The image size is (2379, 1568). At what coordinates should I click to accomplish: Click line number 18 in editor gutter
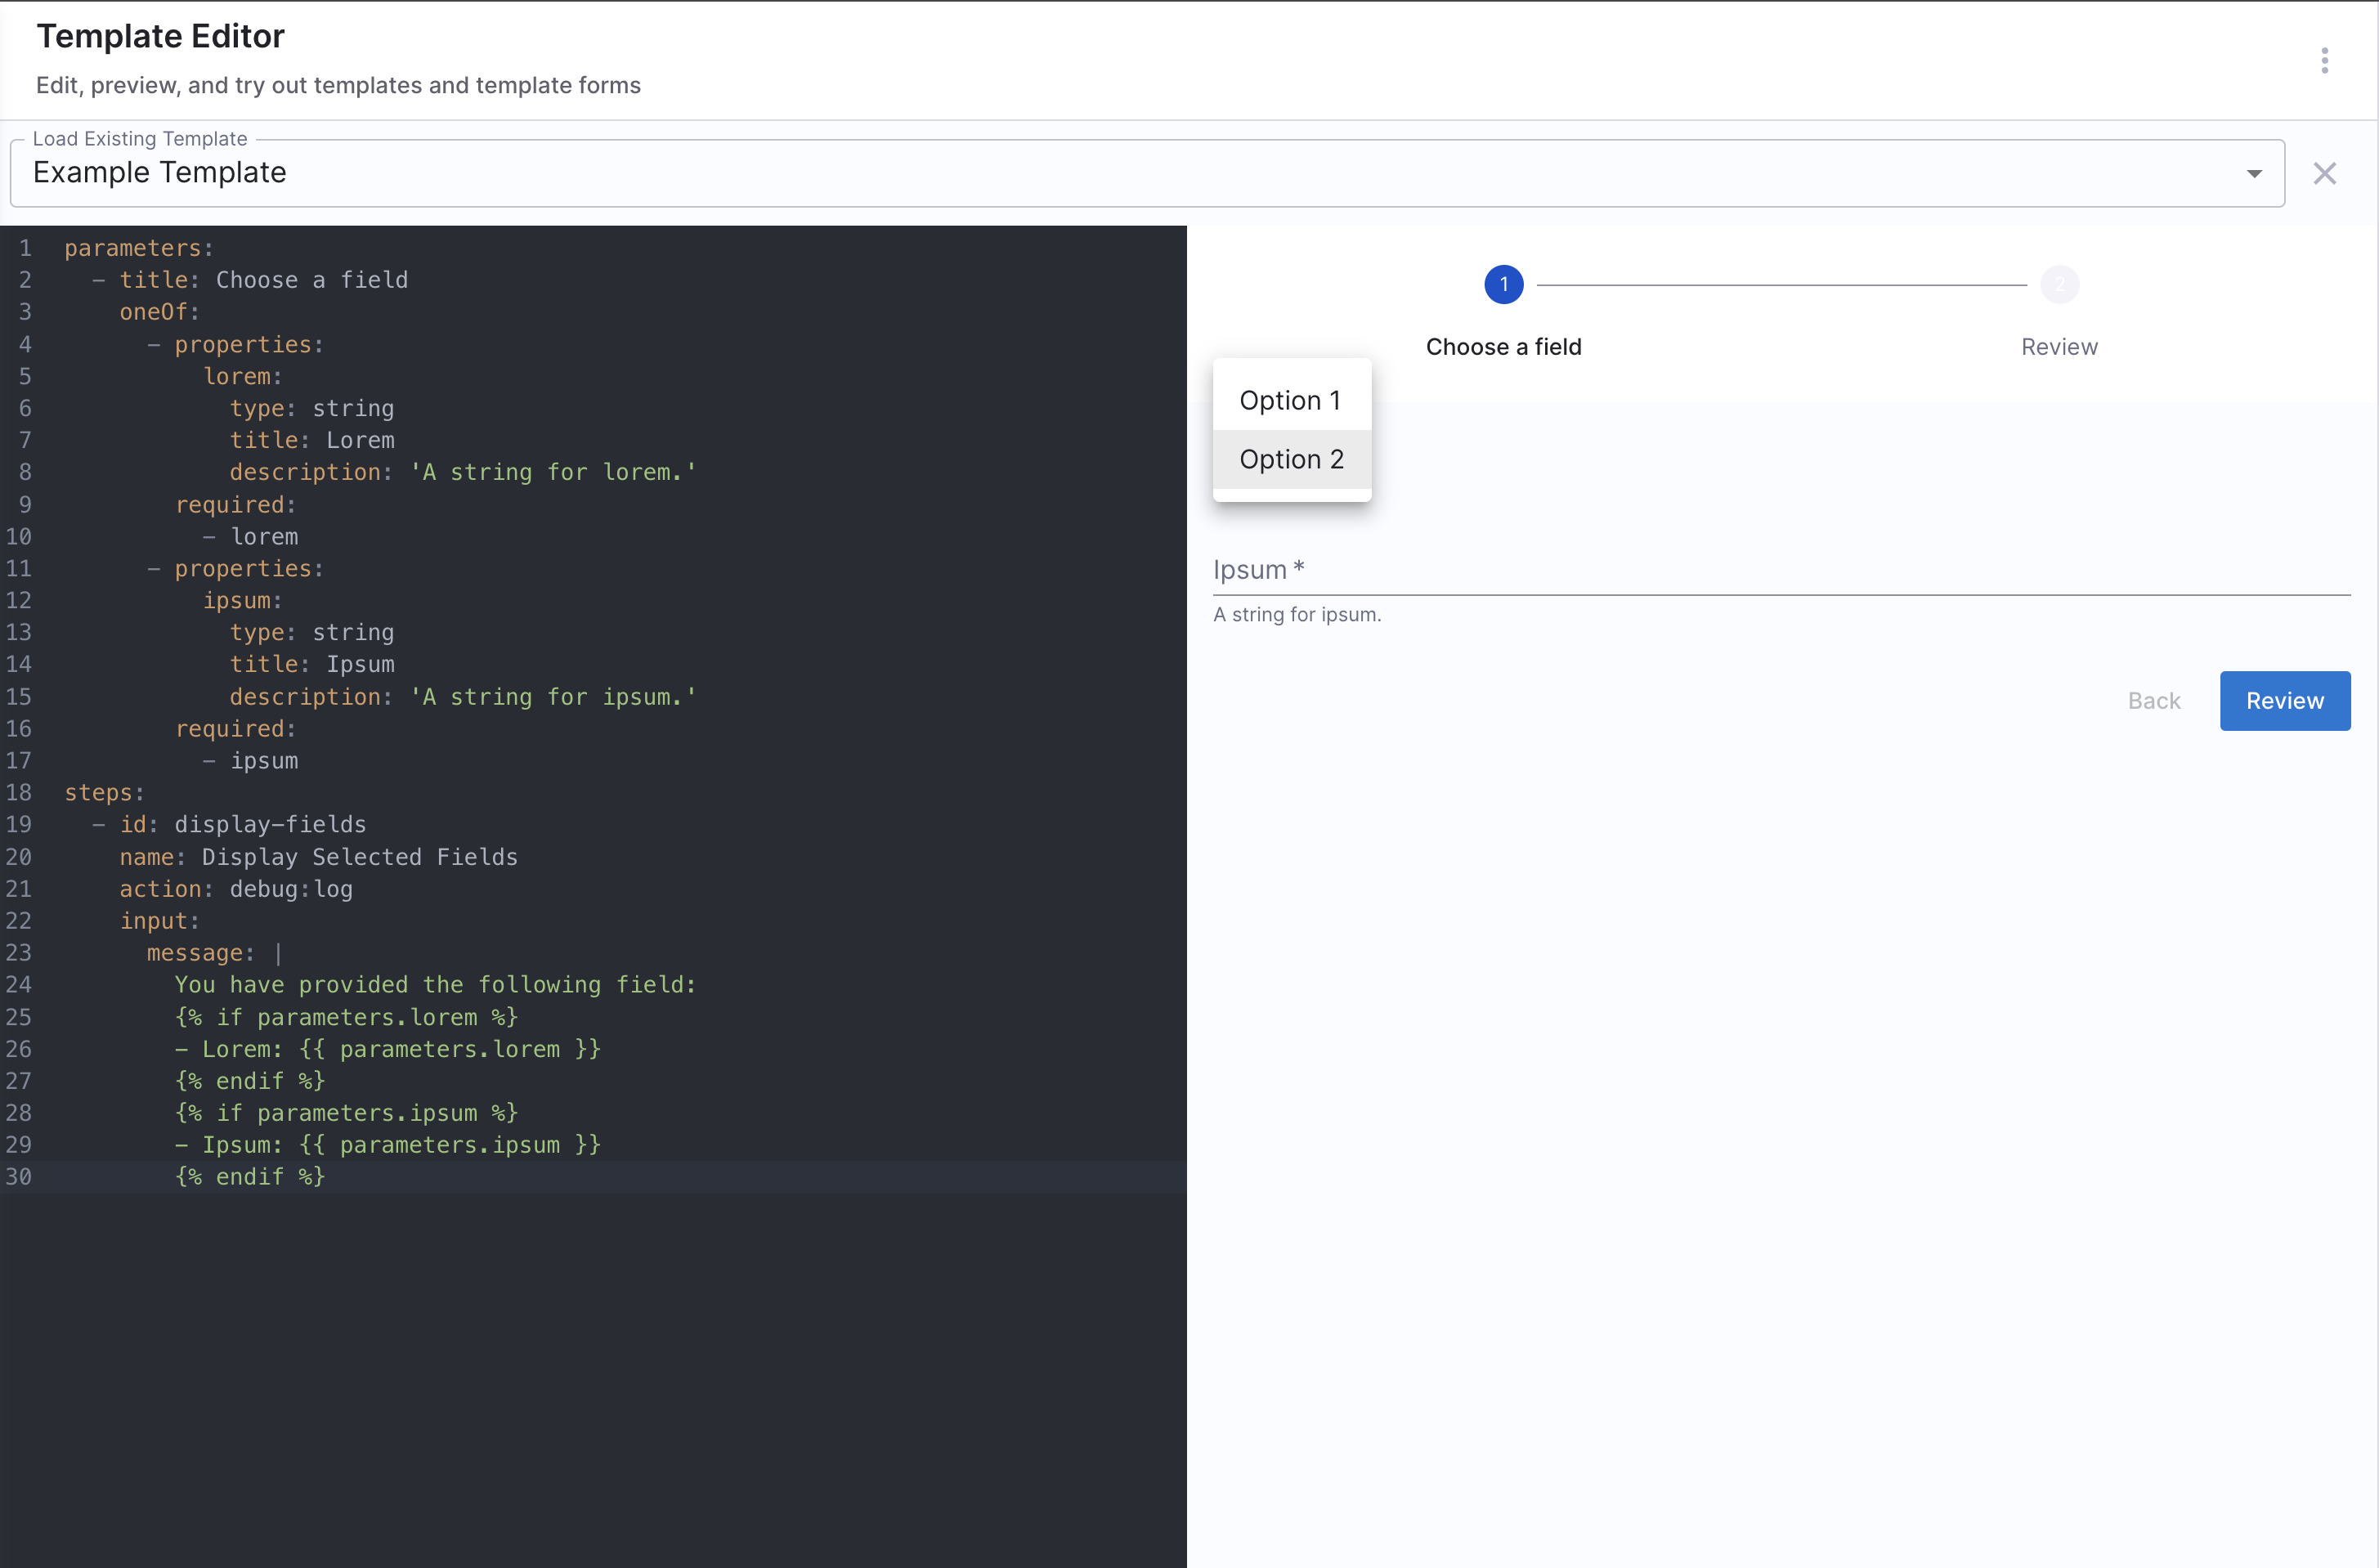tap(19, 792)
